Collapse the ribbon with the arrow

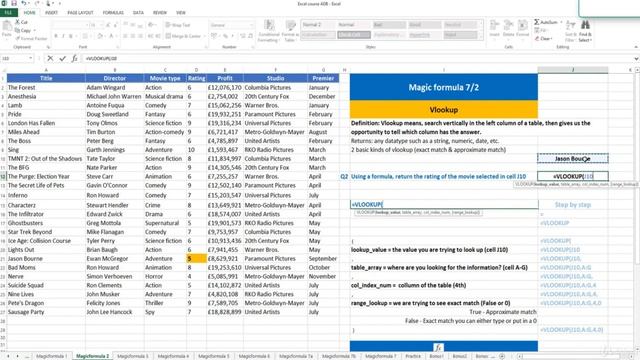(636, 48)
